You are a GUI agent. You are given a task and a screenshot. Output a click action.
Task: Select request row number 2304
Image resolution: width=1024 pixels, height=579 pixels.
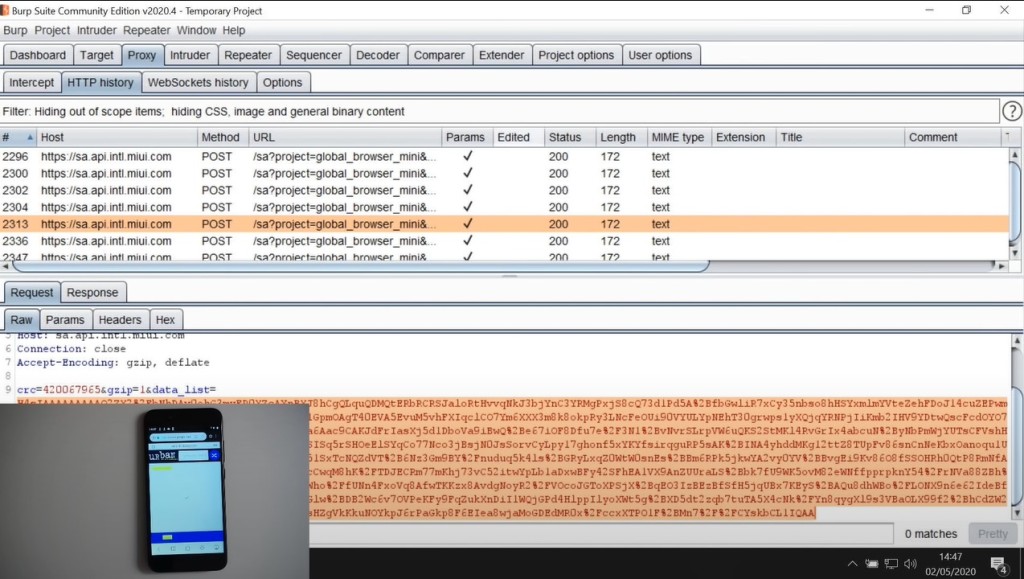[504, 208]
